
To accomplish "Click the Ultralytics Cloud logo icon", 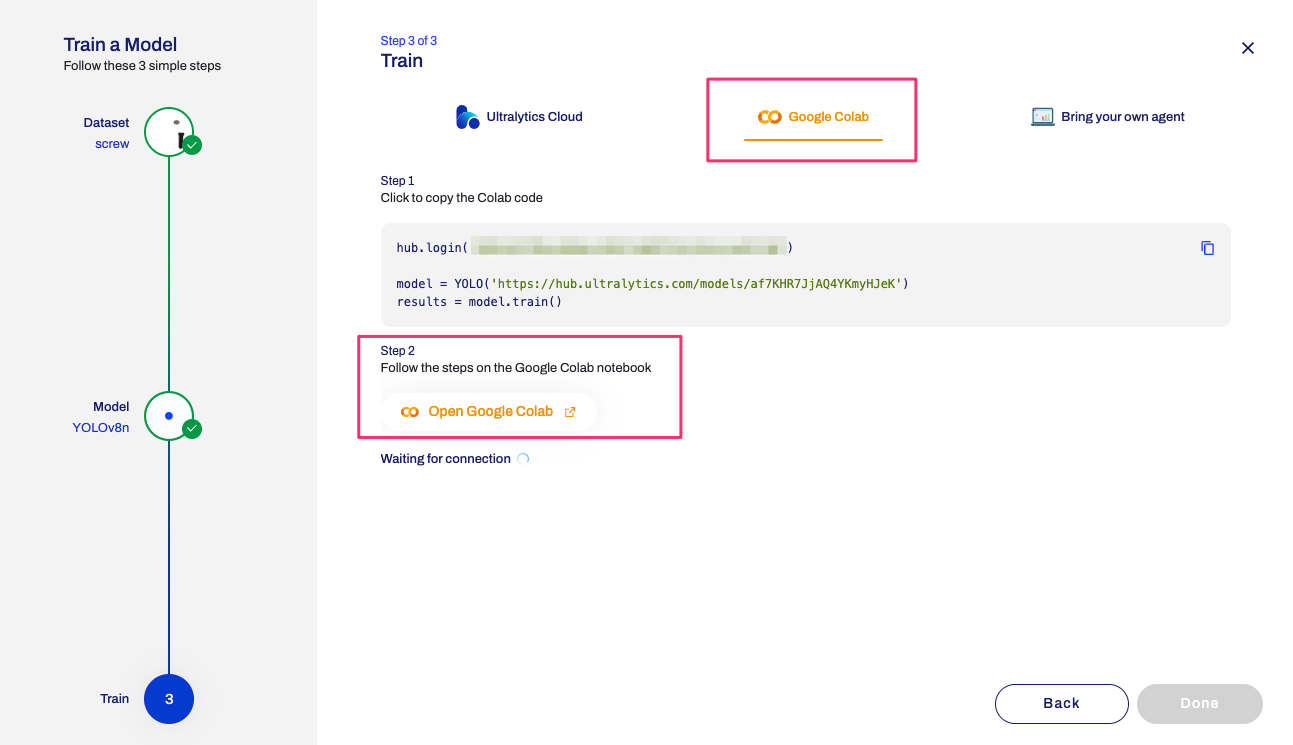I will [x=467, y=117].
